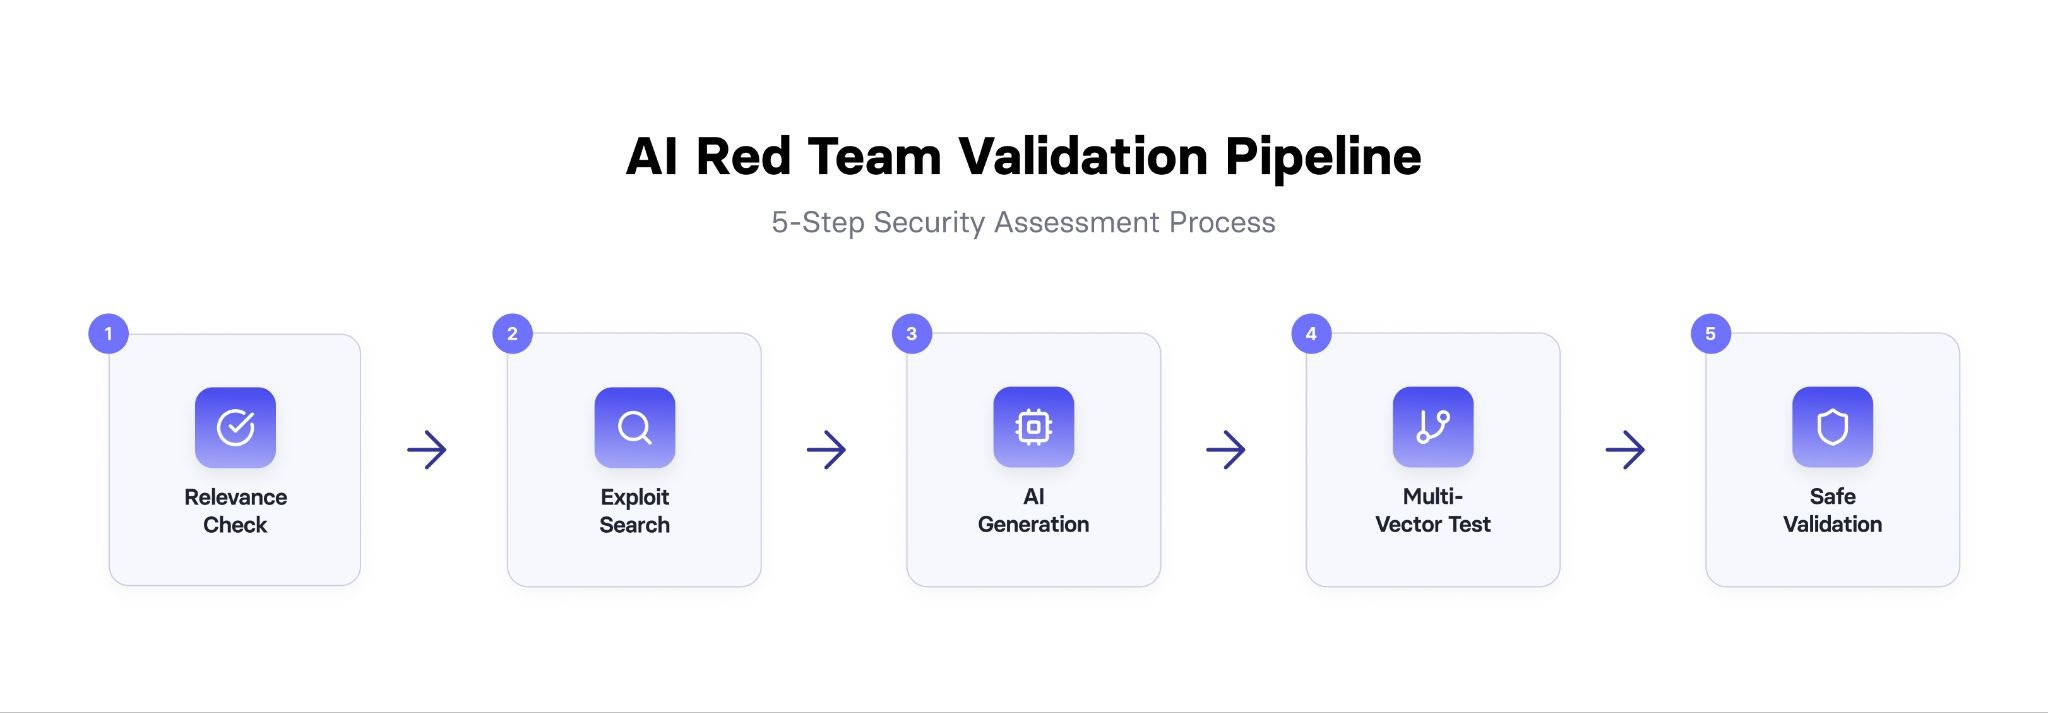Screen dimensions: 2048x713
Task: Select the "Relevance Check" label text
Action: (235, 511)
